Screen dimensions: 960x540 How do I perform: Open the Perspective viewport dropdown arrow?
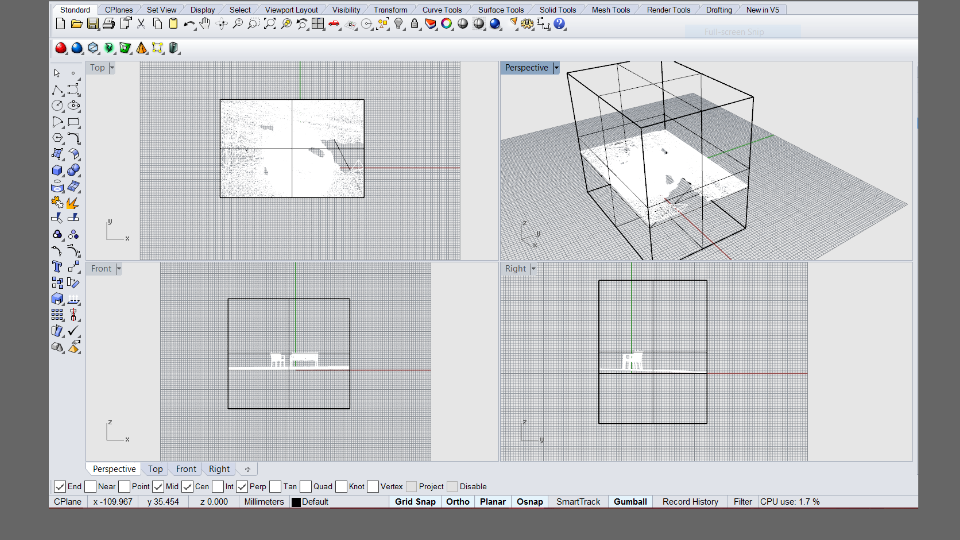(556, 68)
